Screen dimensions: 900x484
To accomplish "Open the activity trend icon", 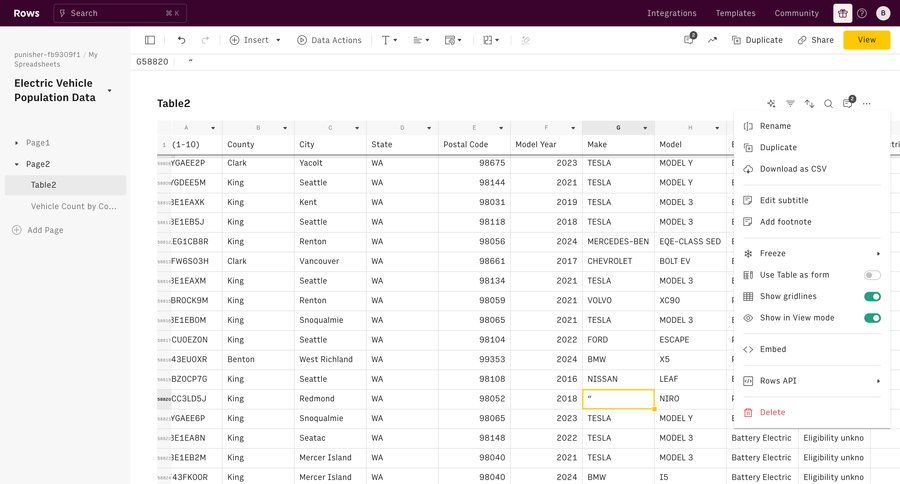I will [x=712, y=40].
